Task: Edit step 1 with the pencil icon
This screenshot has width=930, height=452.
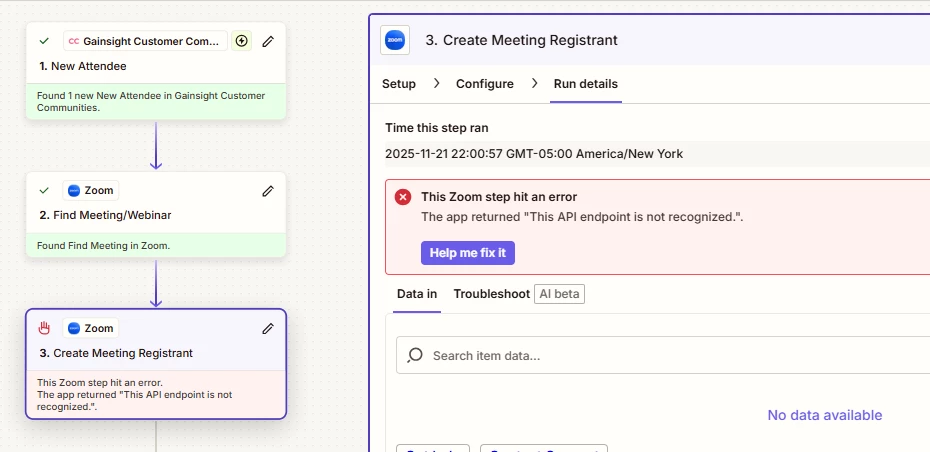Action: coord(268,41)
